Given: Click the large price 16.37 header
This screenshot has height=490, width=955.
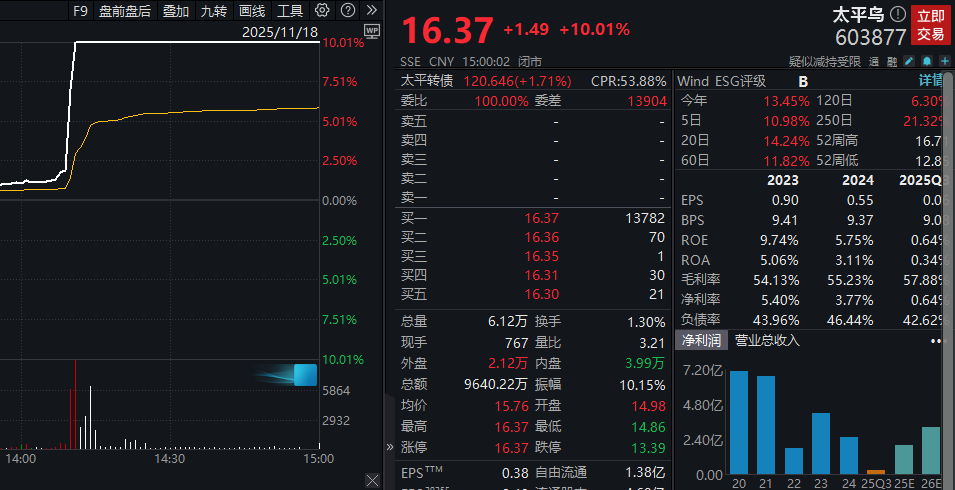Looking at the screenshot, I should [x=447, y=30].
